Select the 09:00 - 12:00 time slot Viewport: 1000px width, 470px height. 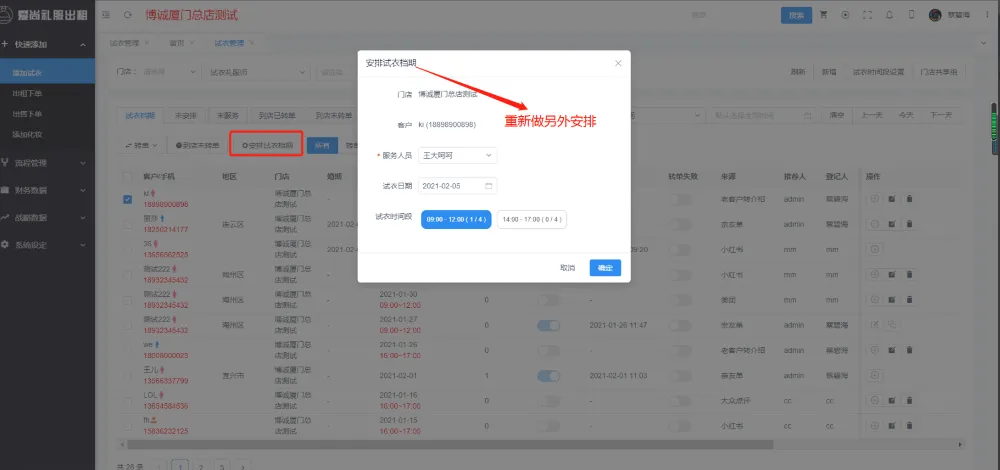pyautogui.click(x=456, y=219)
